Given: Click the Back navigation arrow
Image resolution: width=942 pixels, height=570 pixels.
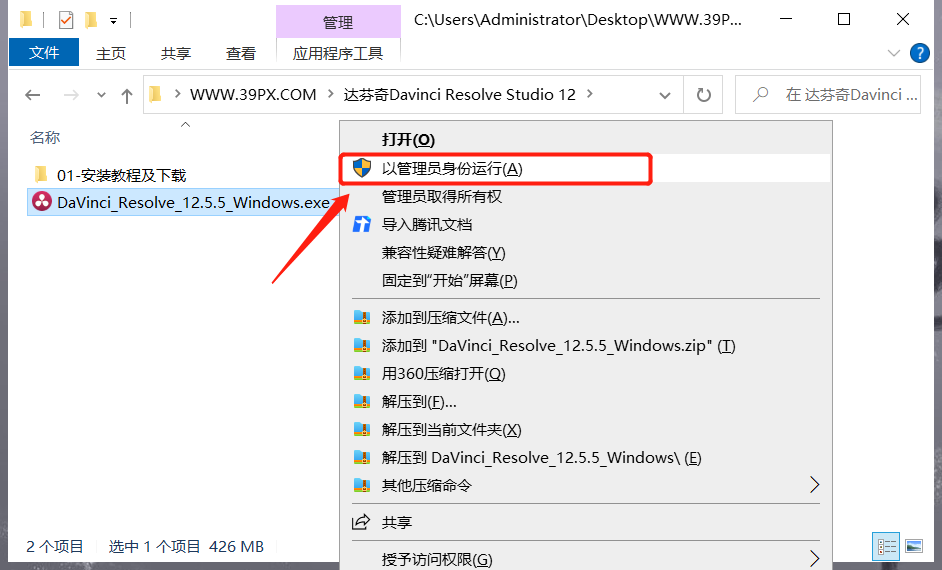Looking at the screenshot, I should [x=32, y=95].
